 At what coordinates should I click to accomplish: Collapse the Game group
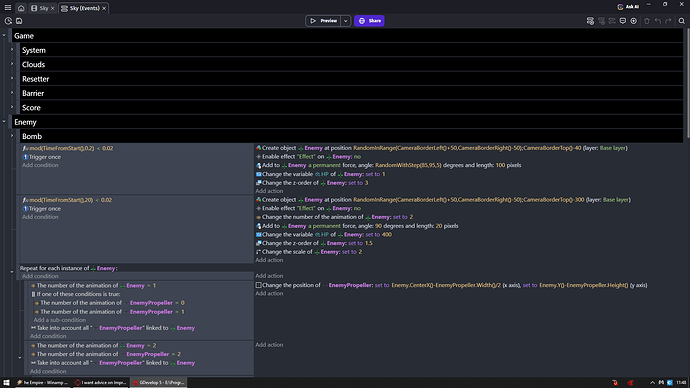tap(4, 35)
